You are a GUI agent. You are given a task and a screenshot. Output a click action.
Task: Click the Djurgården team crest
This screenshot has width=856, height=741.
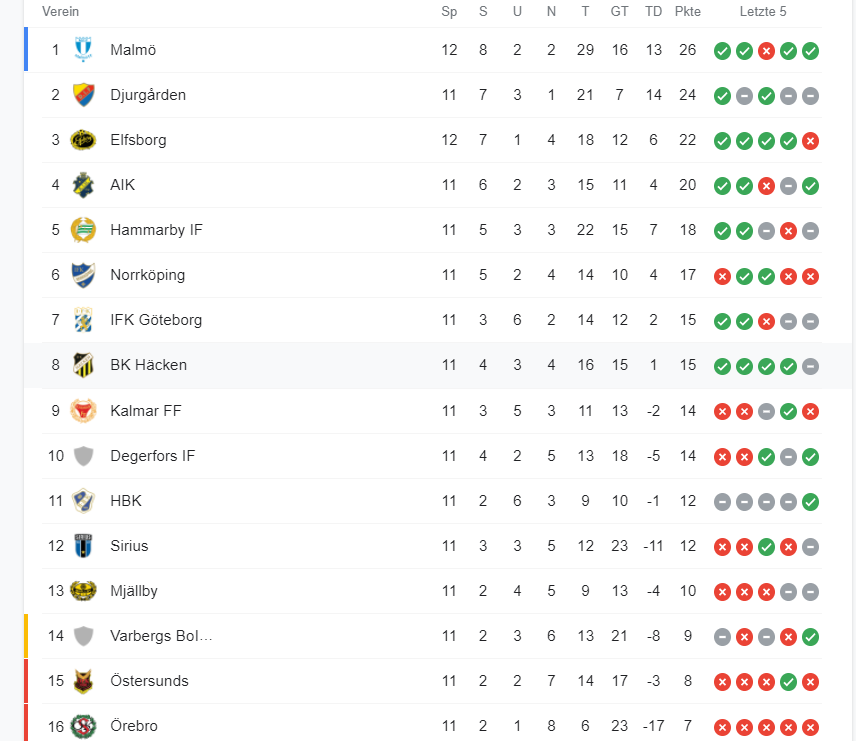[x=83, y=94]
